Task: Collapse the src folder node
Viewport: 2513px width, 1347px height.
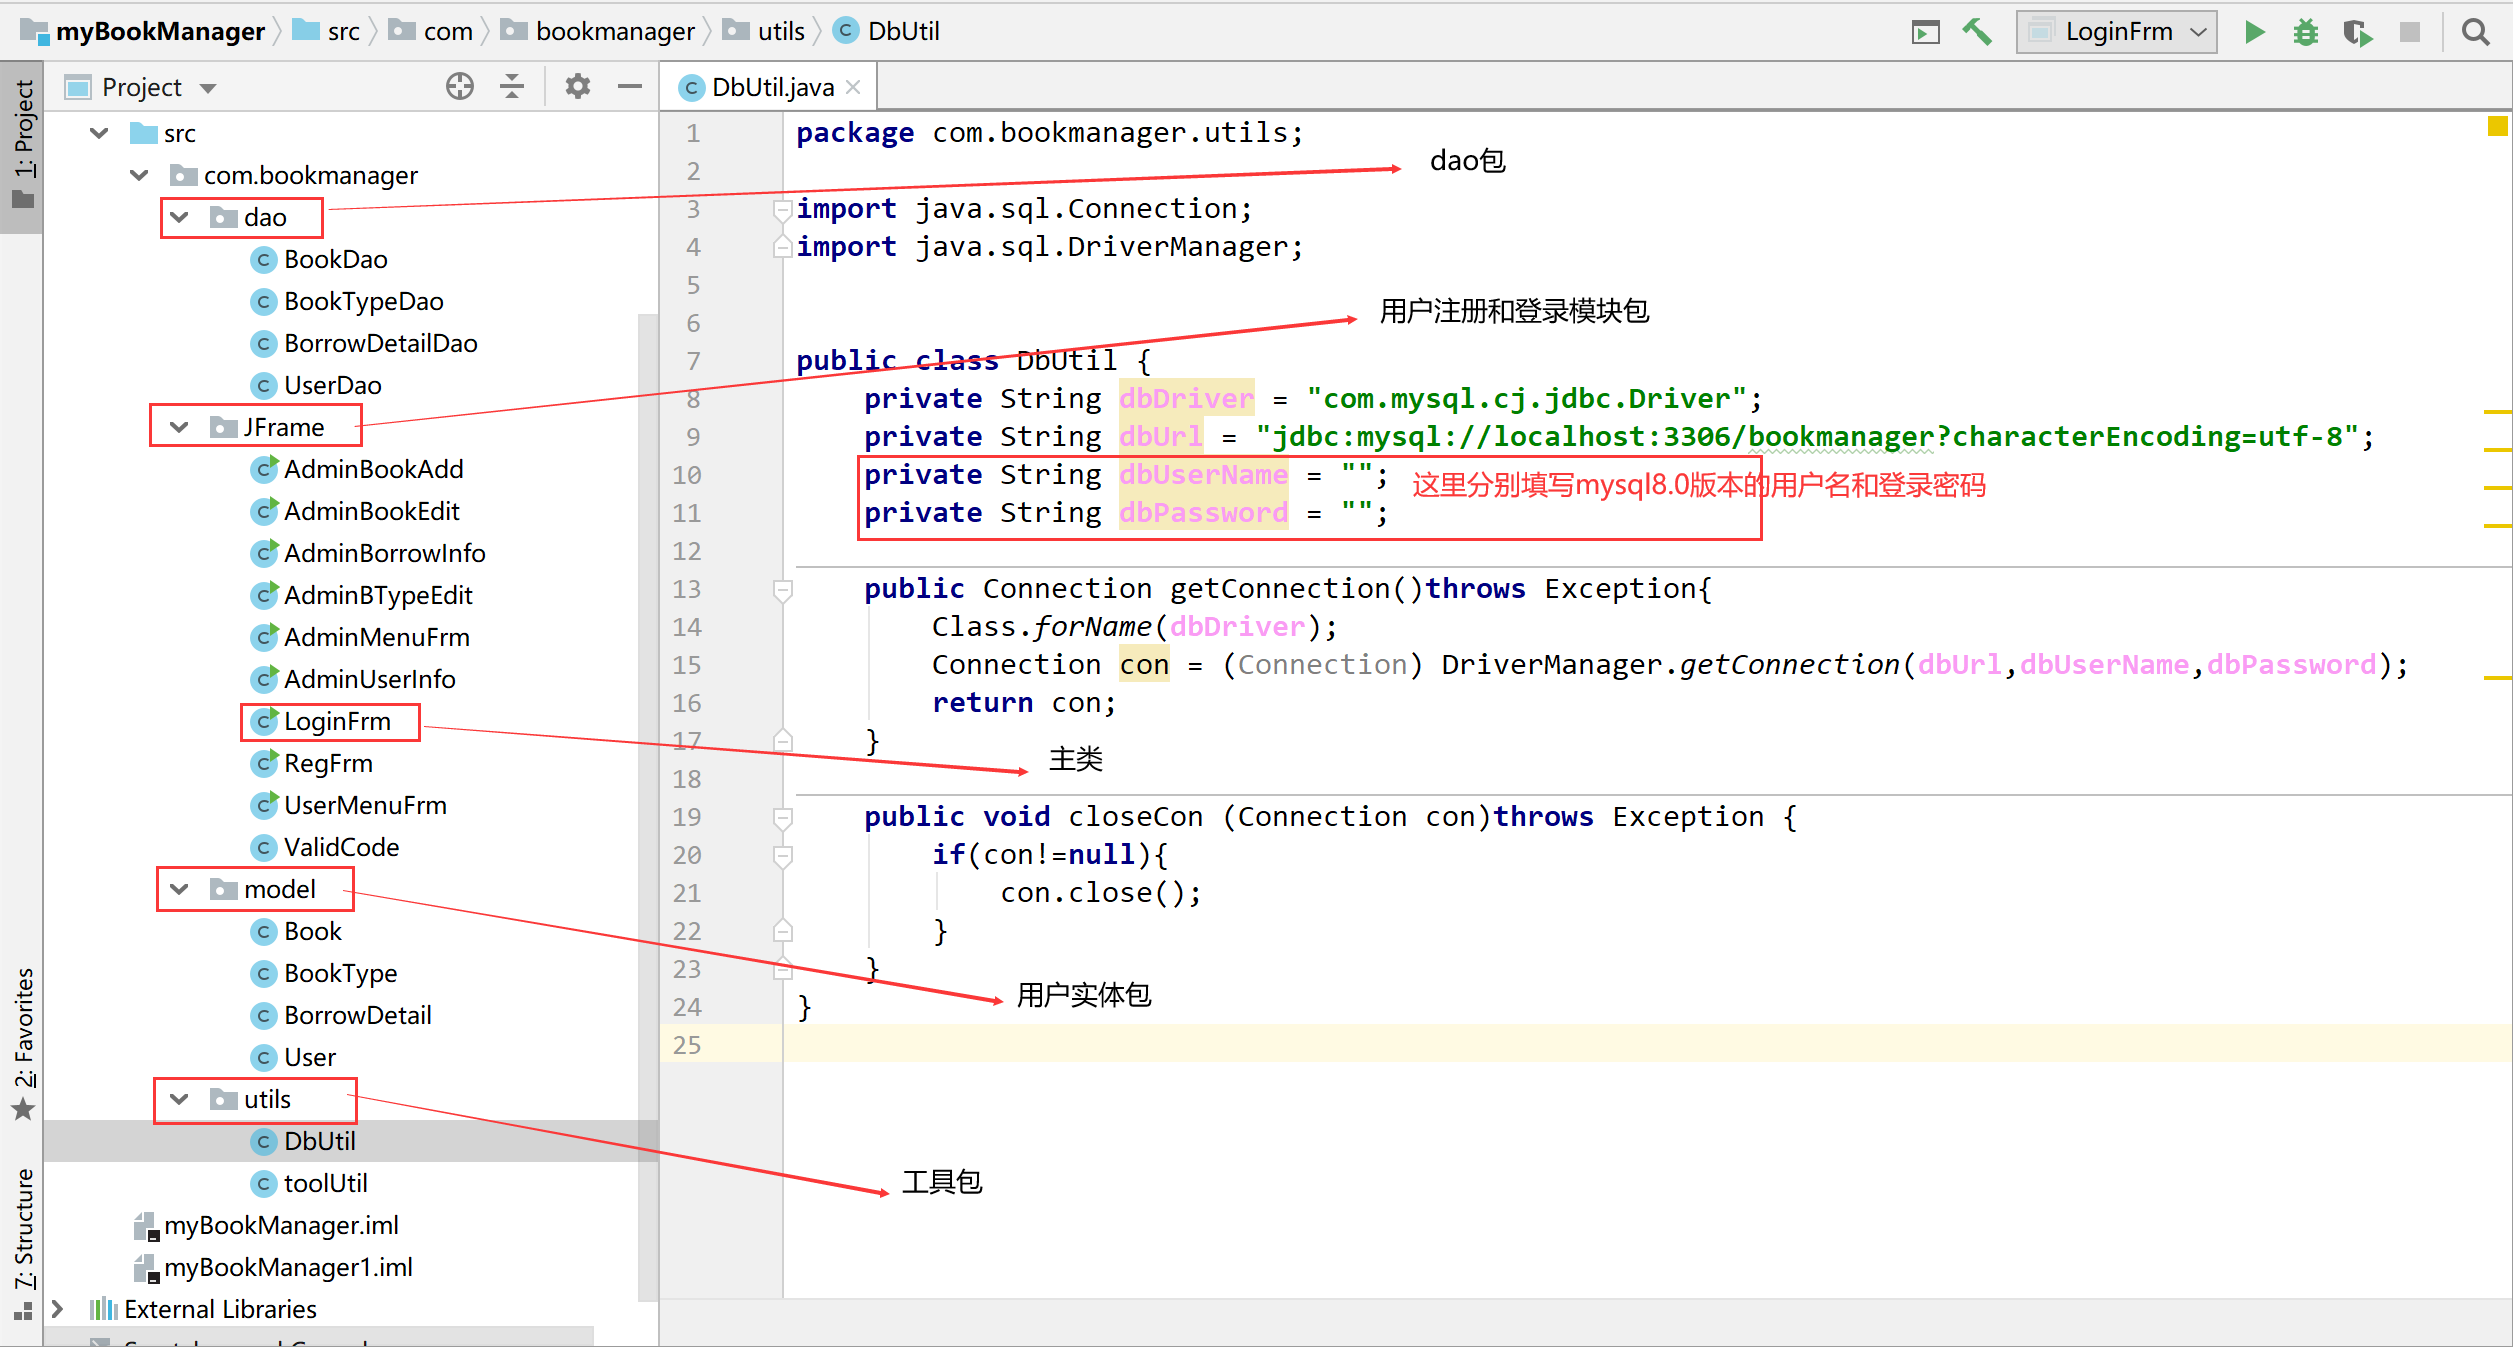Action: pos(99,133)
